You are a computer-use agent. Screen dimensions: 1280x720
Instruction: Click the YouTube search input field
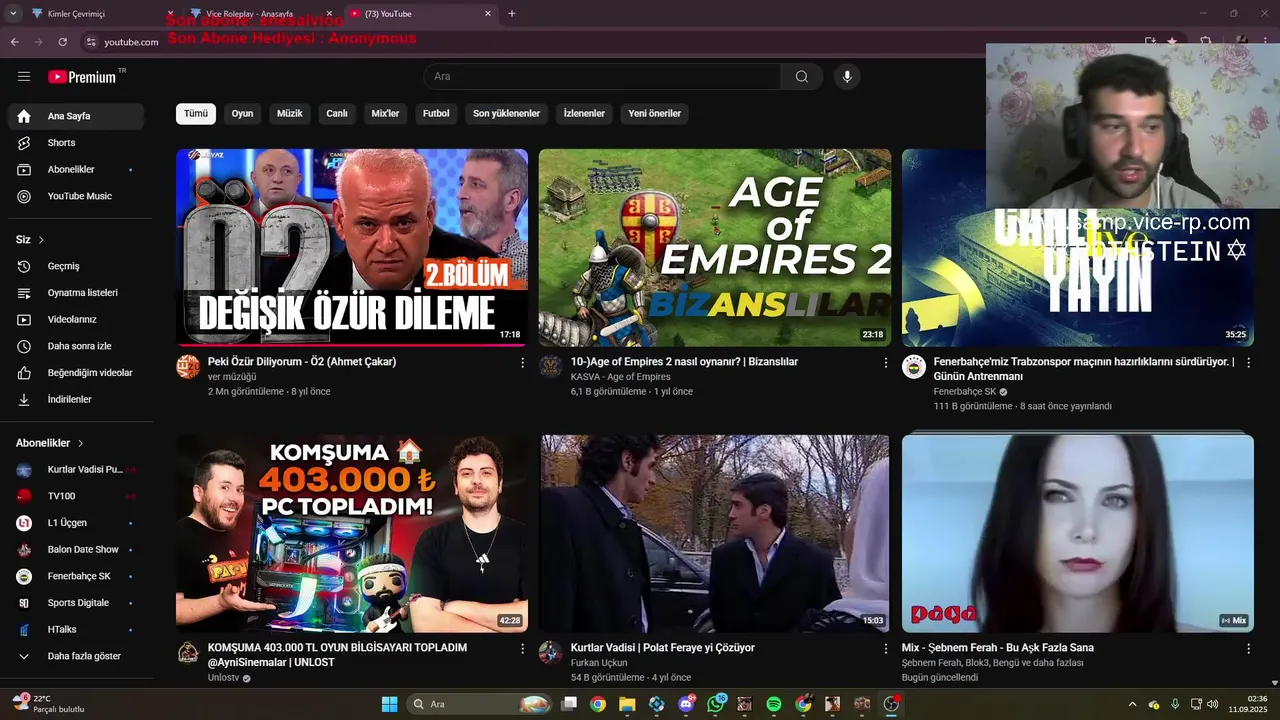tap(602, 76)
